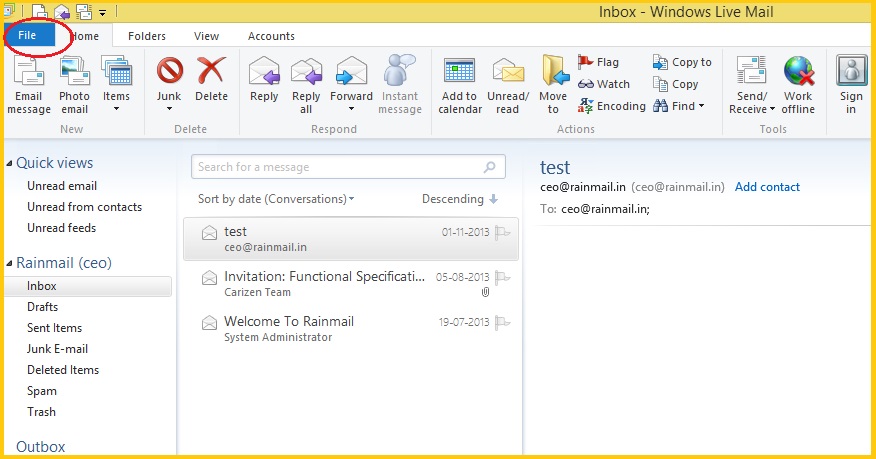This screenshot has width=876, height=459.
Task: Toggle flag on Welcome To Rainmail message
Action: pos(502,322)
